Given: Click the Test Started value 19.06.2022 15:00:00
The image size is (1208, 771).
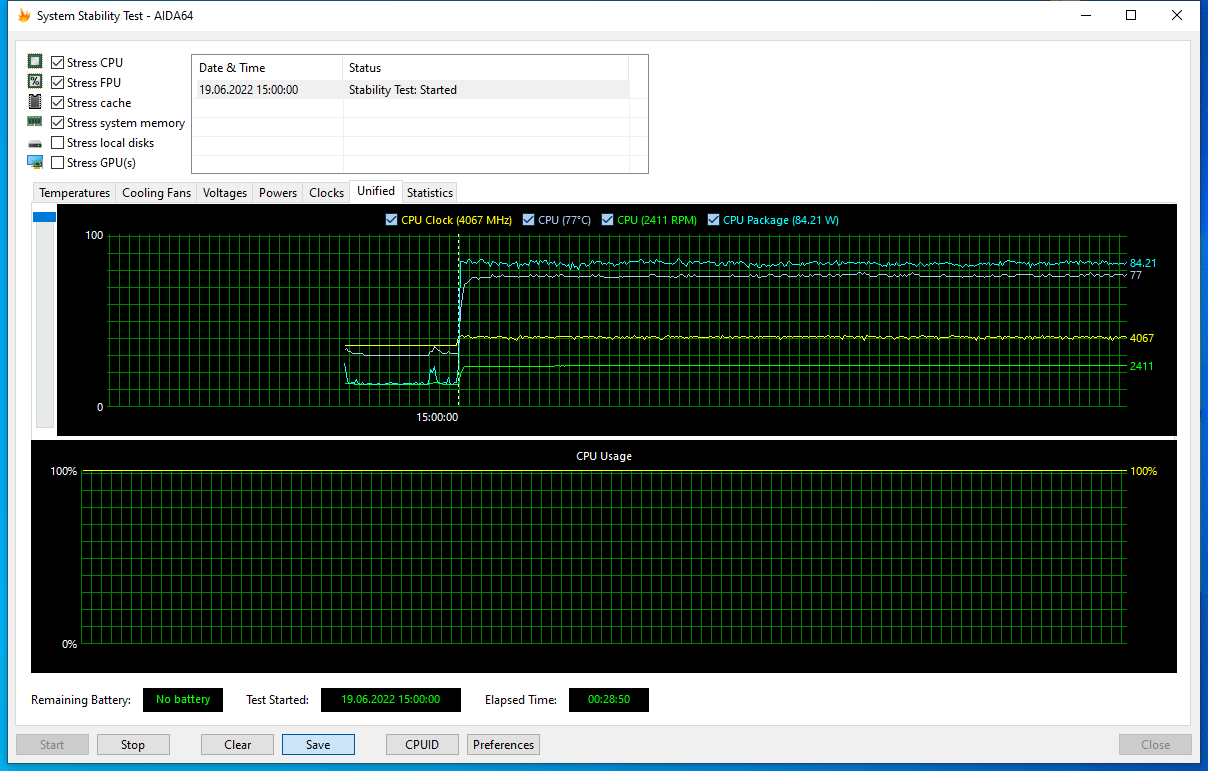Looking at the screenshot, I should pyautogui.click(x=391, y=700).
